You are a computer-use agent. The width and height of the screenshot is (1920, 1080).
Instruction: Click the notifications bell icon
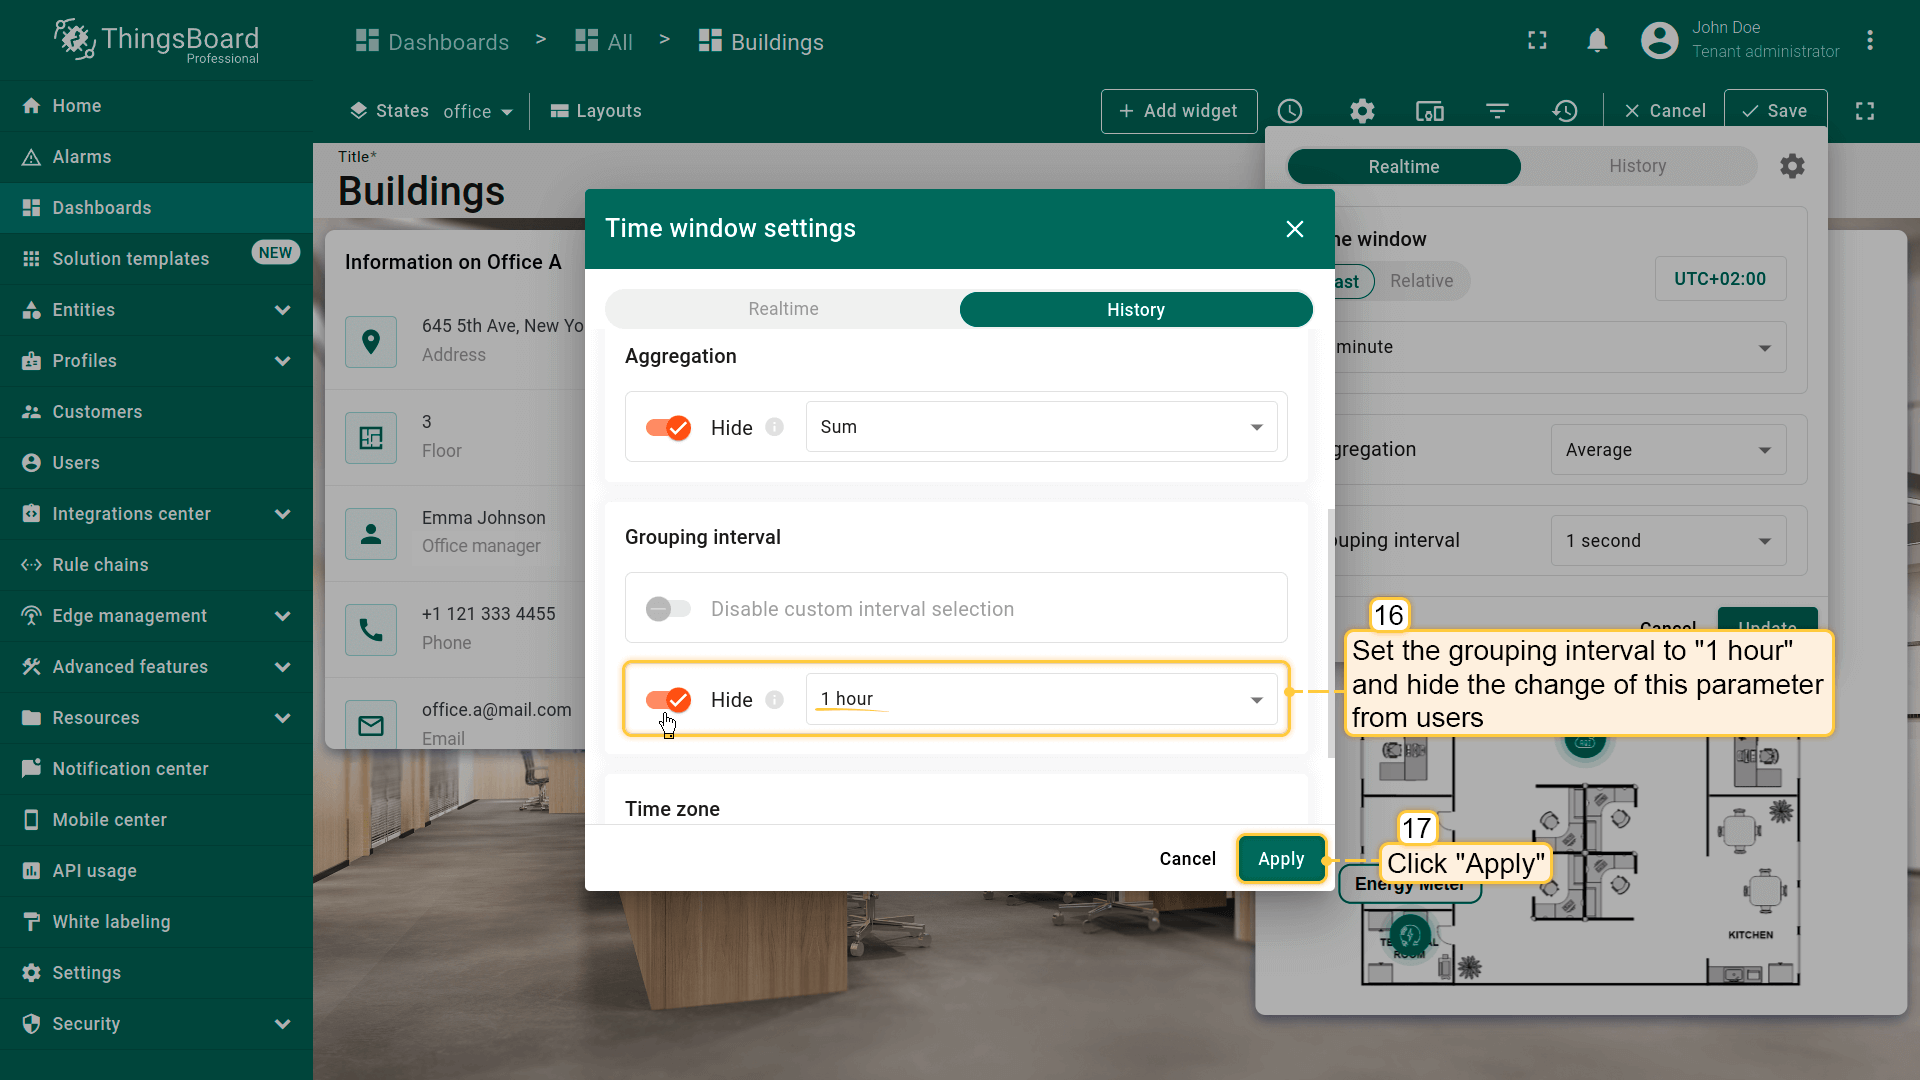tap(1597, 41)
